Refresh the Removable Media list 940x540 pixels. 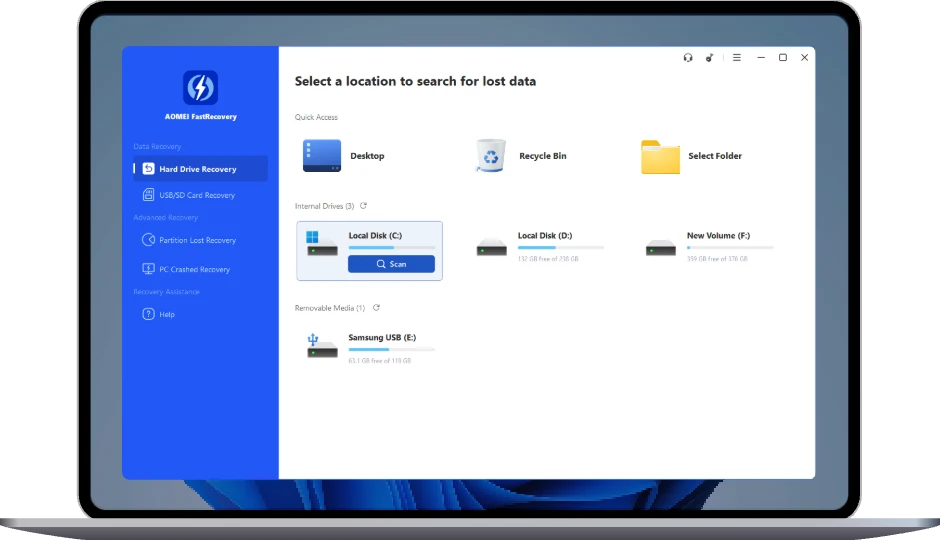pyautogui.click(x=376, y=307)
